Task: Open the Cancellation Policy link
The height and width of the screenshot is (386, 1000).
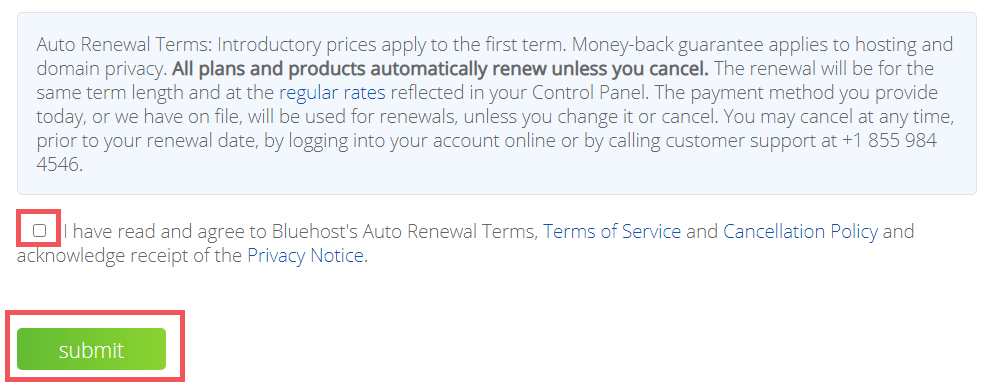Action: pos(800,231)
